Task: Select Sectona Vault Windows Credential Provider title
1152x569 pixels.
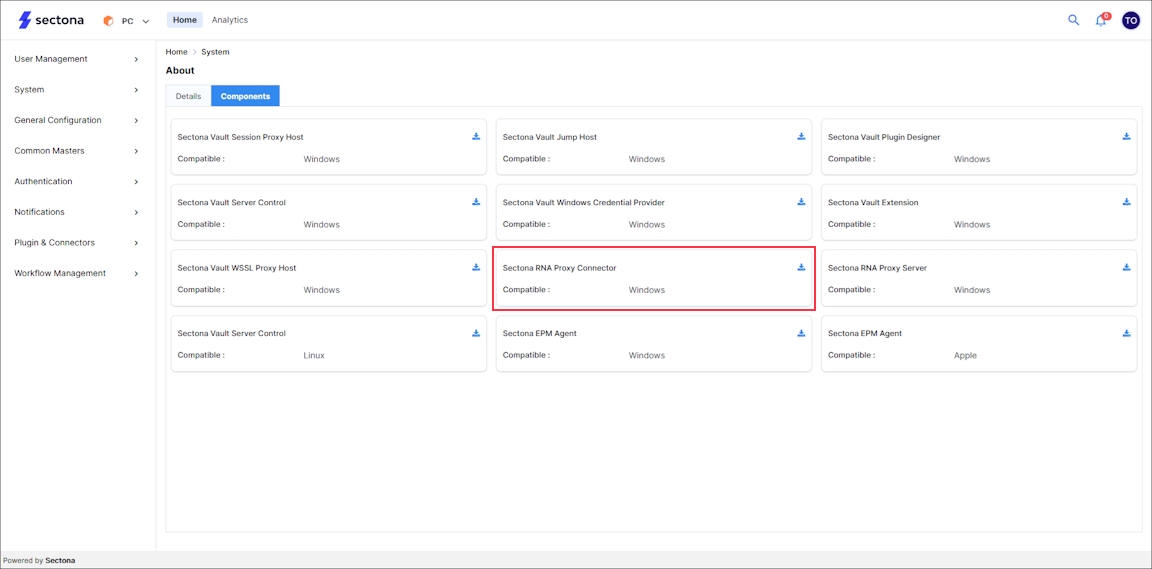Action: [x=583, y=202]
